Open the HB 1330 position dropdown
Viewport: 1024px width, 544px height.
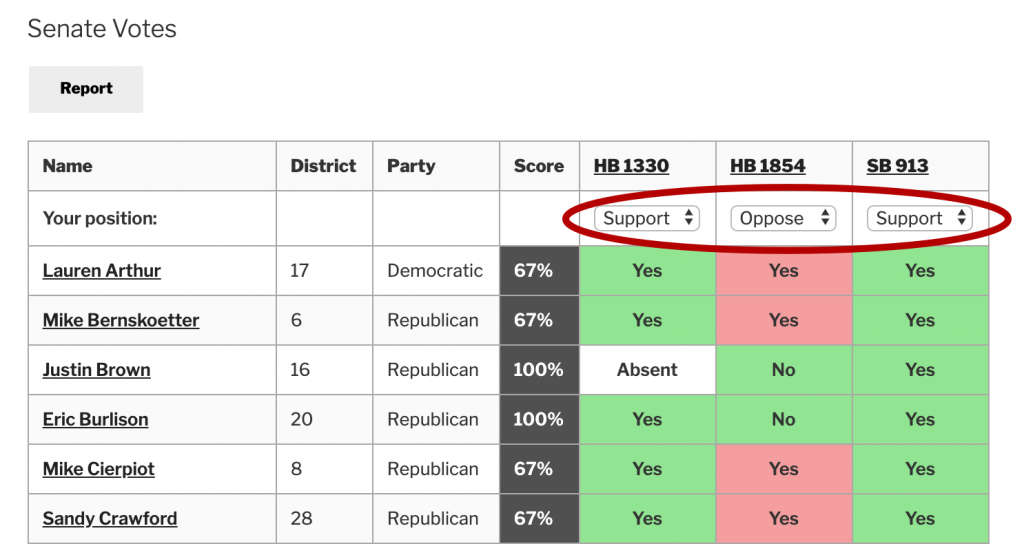click(x=647, y=218)
